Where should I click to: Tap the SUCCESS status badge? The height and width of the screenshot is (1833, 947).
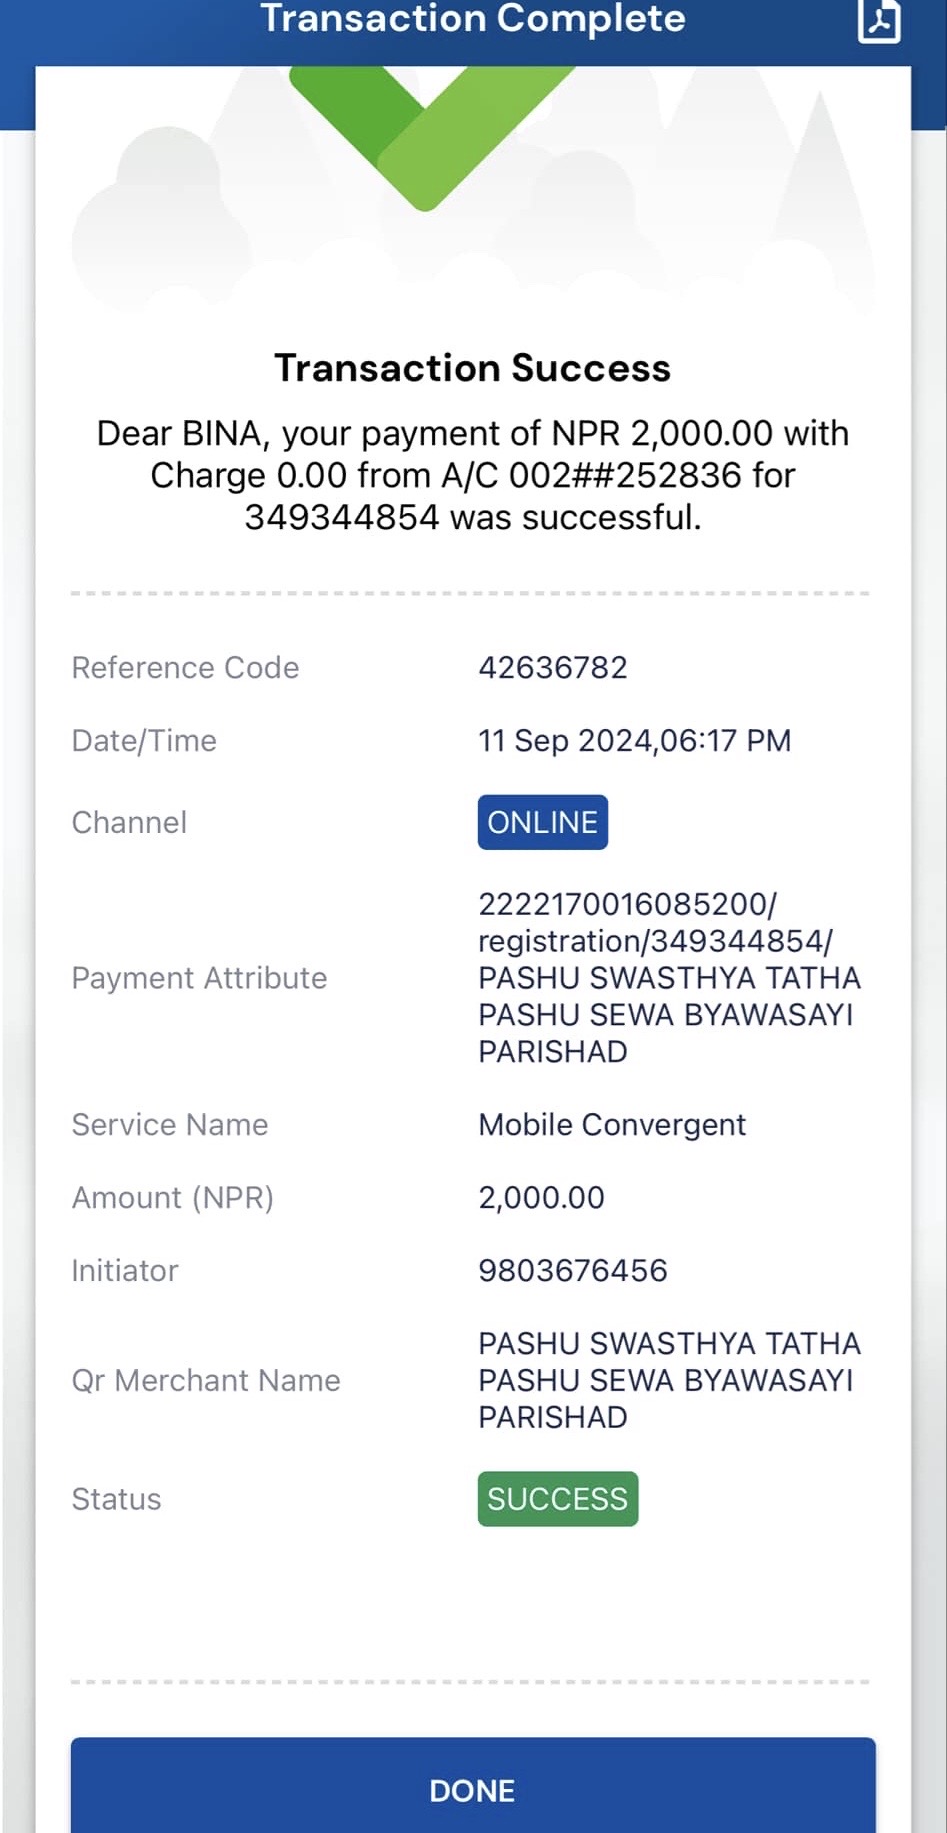pos(558,1499)
